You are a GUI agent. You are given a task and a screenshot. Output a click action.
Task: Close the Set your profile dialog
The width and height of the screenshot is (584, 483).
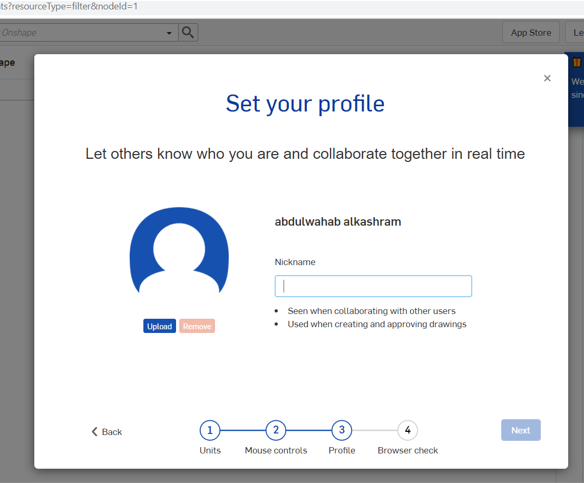pos(547,78)
